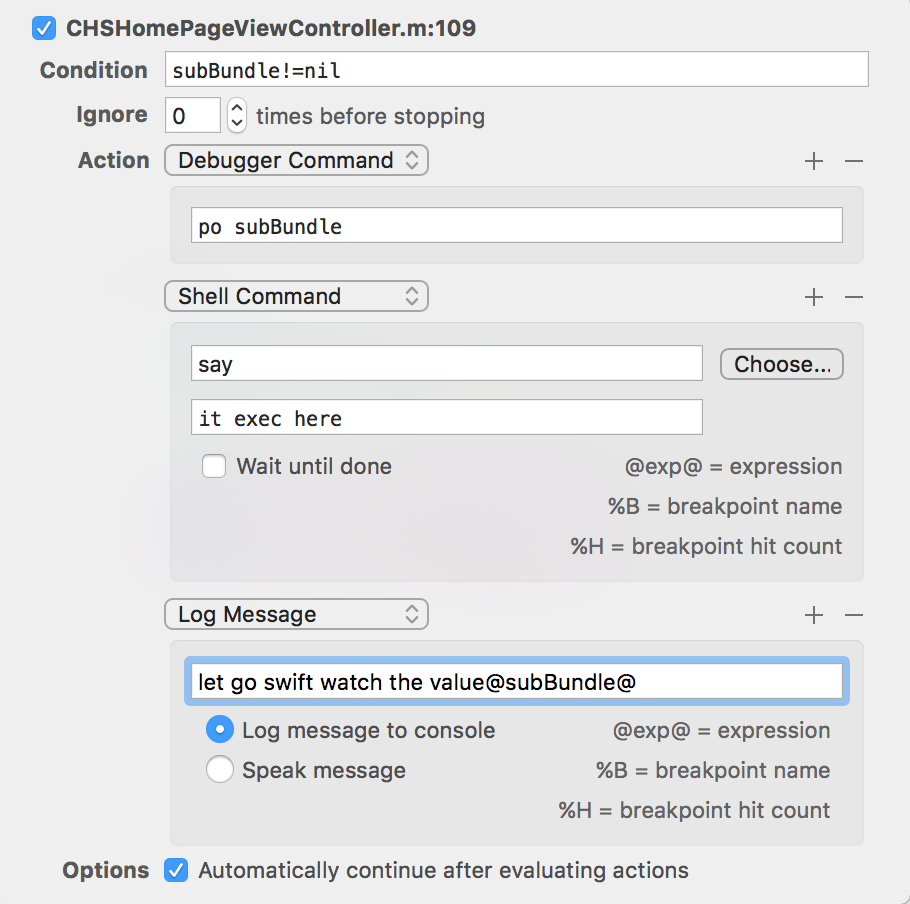Remove the Debugger Command action
Screen dimensions: 910x904
[854, 160]
